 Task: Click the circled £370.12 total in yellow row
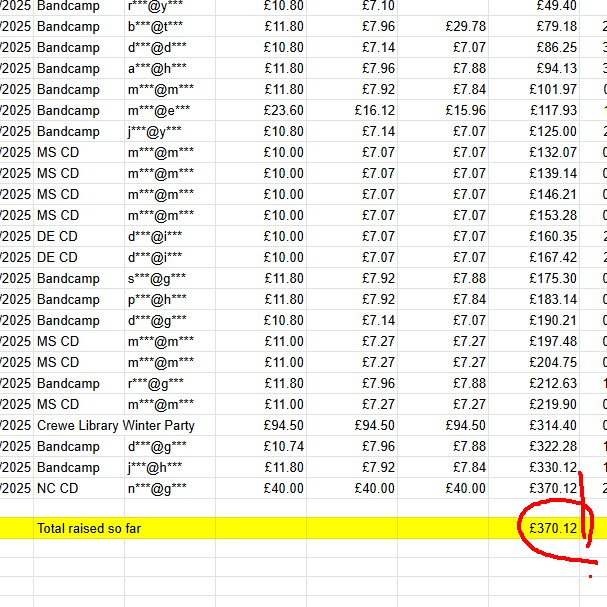coord(553,528)
